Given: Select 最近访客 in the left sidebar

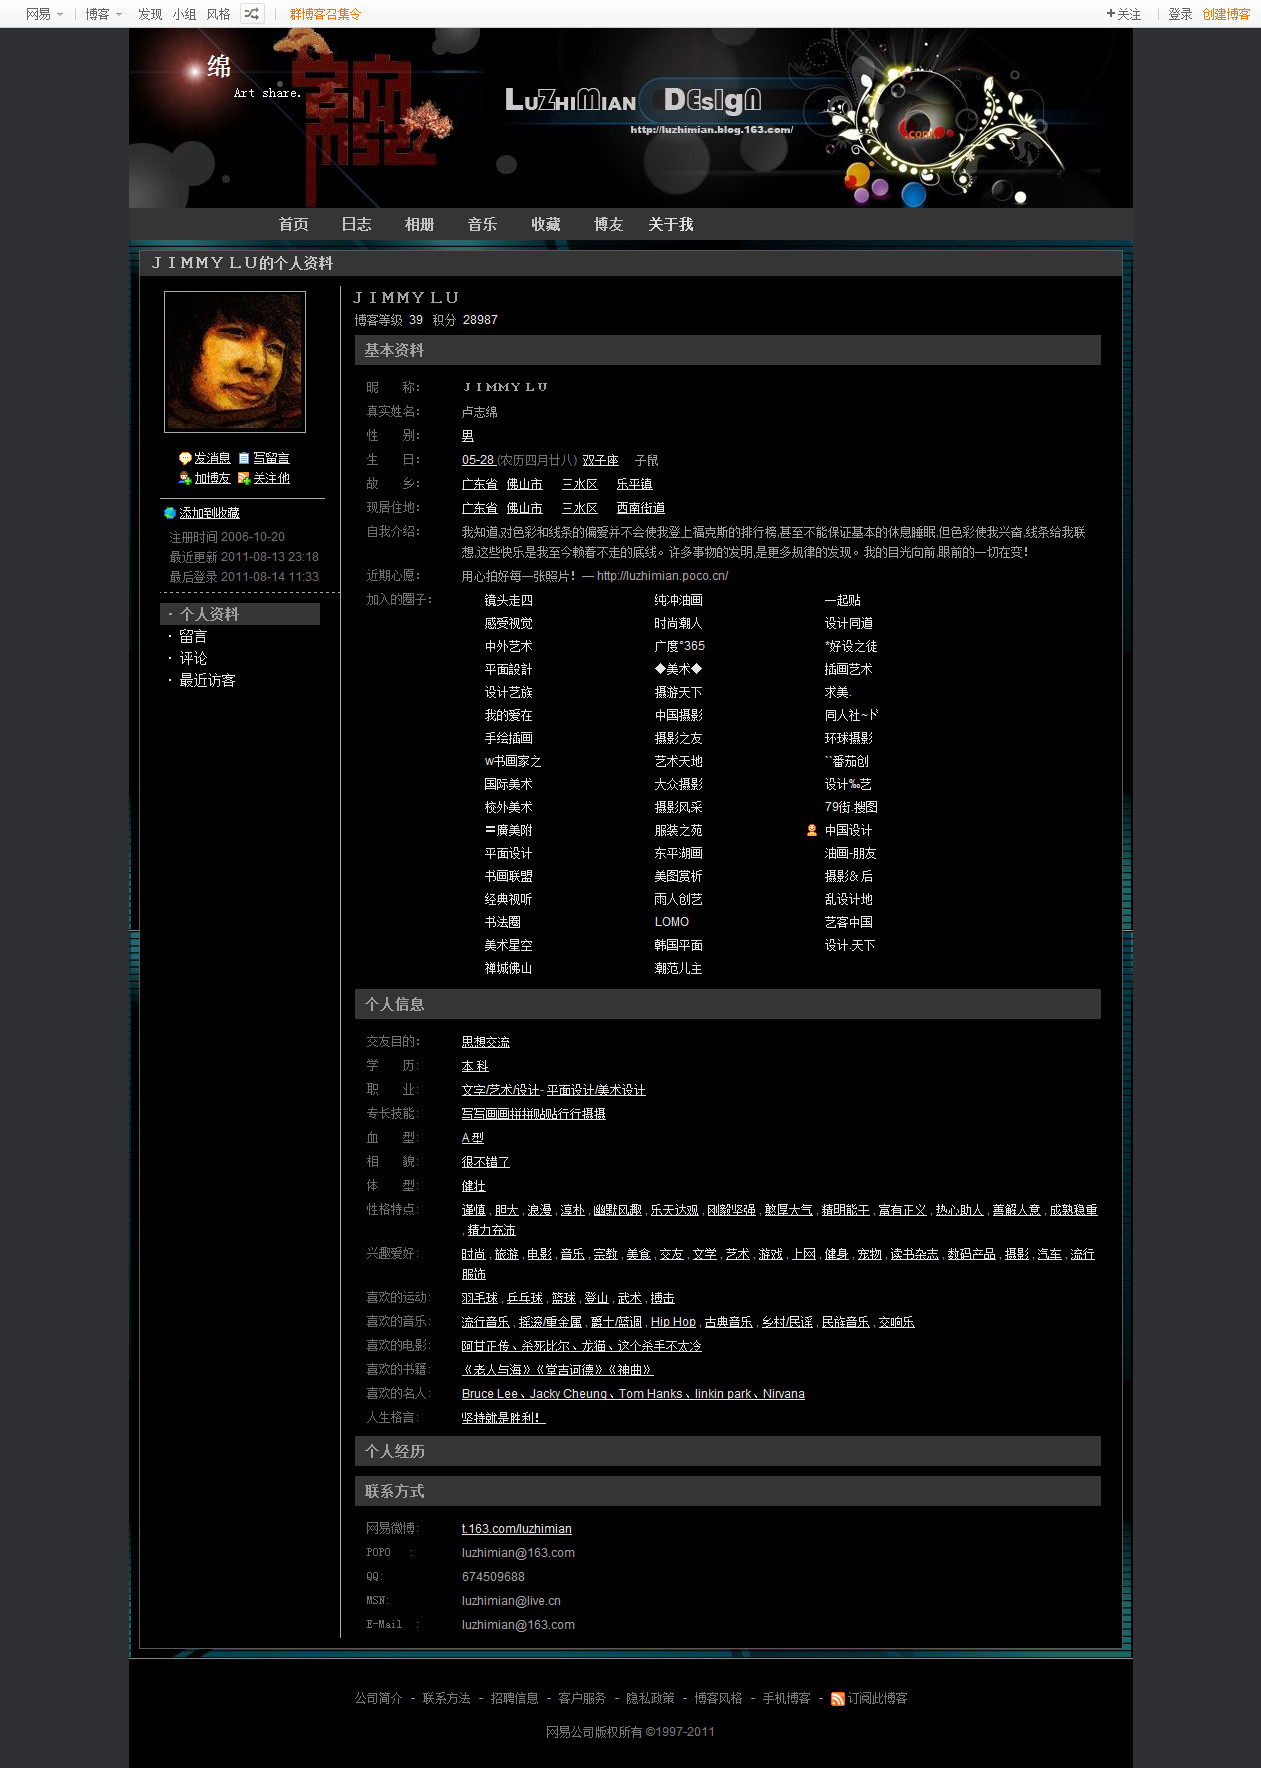Looking at the screenshot, I should point(207,680).
